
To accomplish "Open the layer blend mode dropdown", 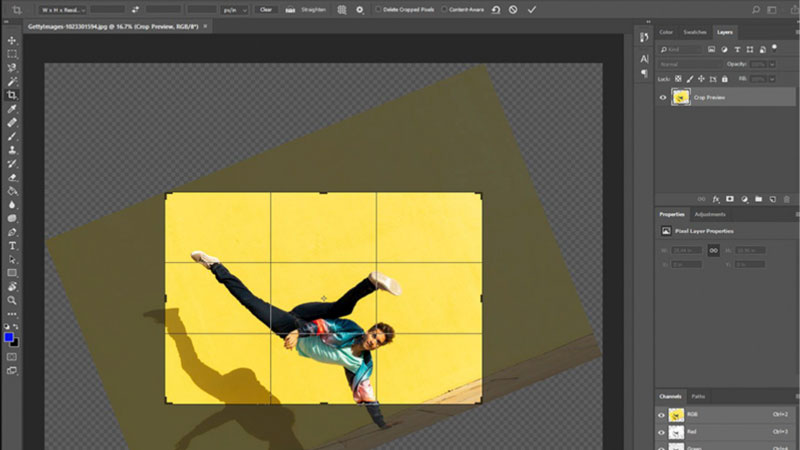I will tap(690, 62).
